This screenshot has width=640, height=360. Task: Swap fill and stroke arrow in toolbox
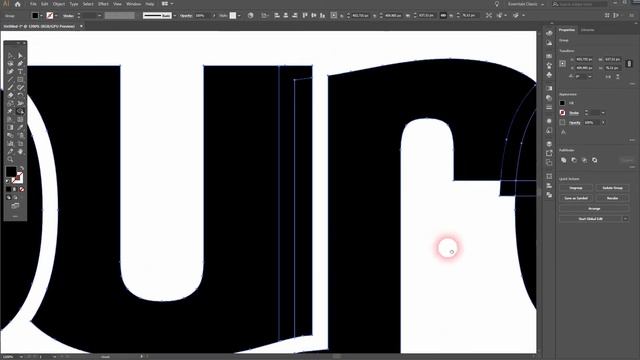[21, 168]
